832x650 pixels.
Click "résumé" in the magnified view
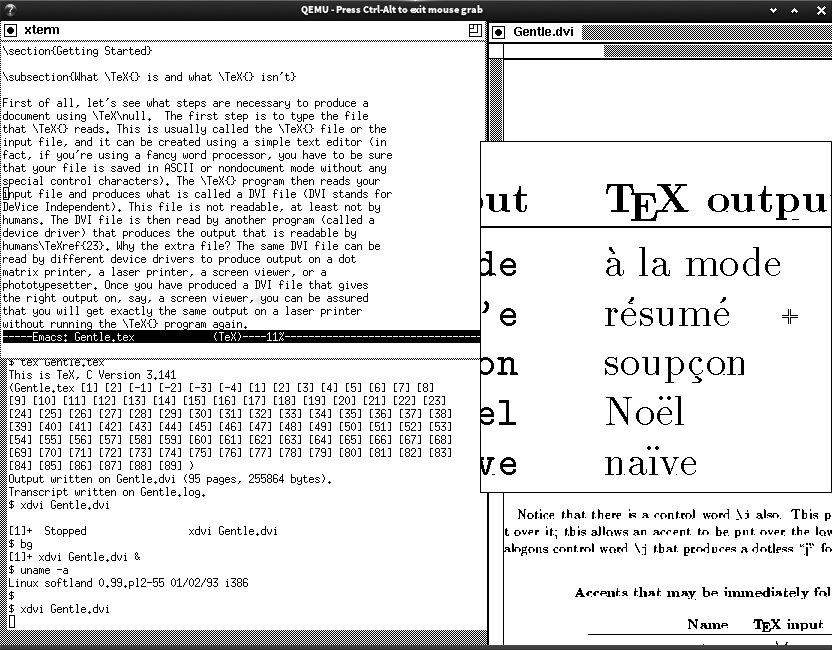pos(668,311)
